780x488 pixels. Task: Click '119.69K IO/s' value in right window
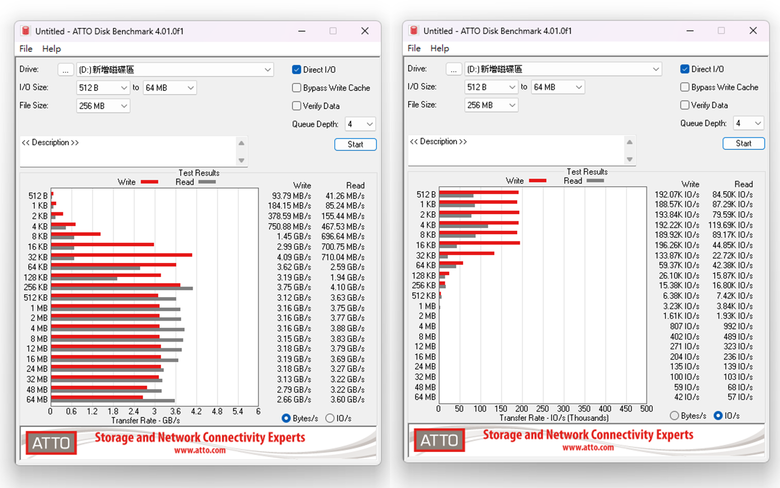(730, 225)
